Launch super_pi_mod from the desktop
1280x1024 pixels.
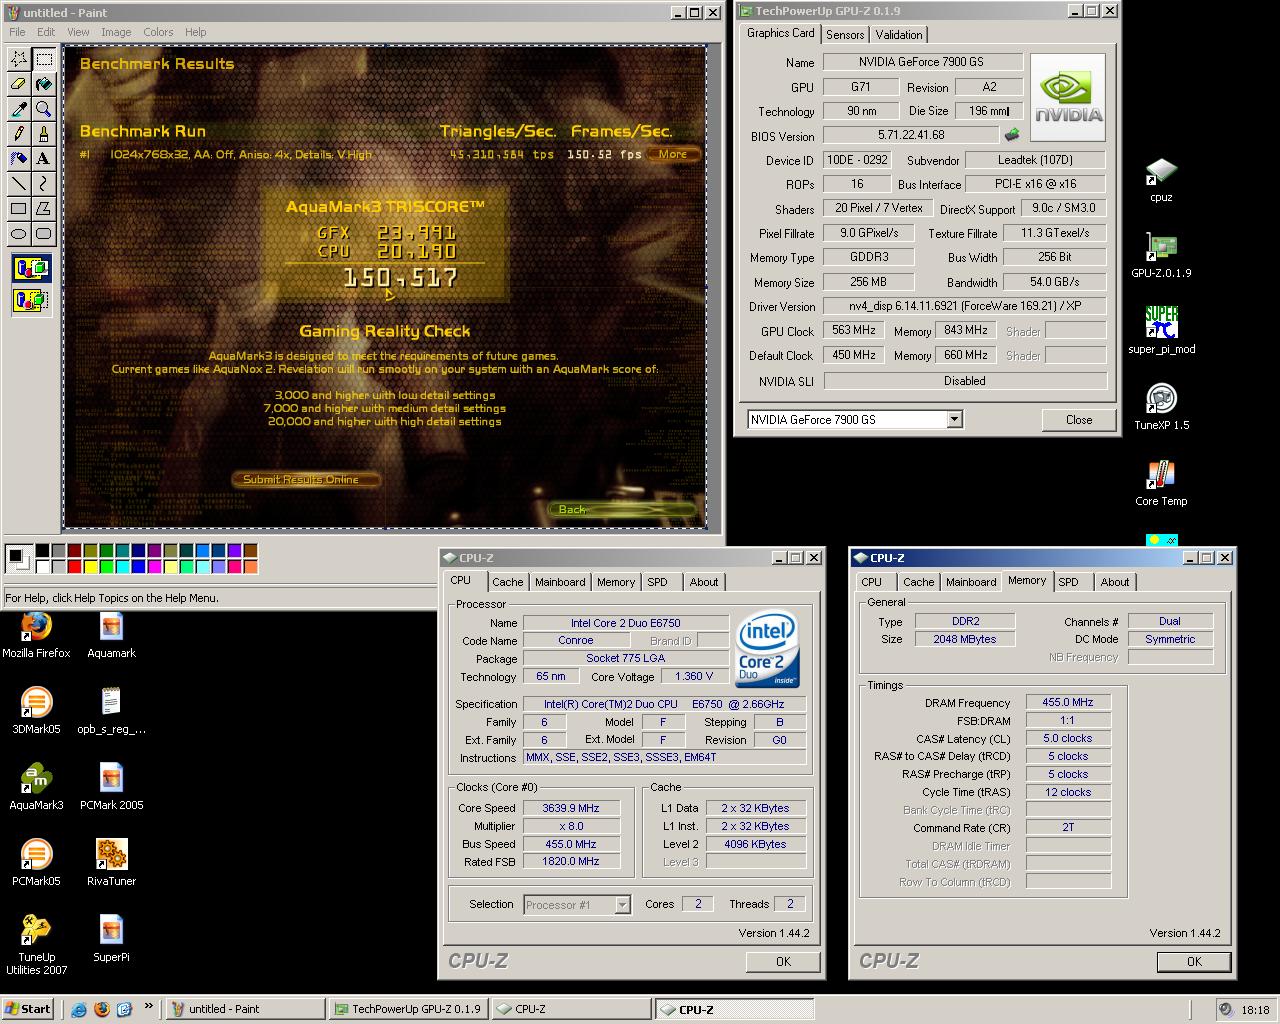[x=1161, y=332]
